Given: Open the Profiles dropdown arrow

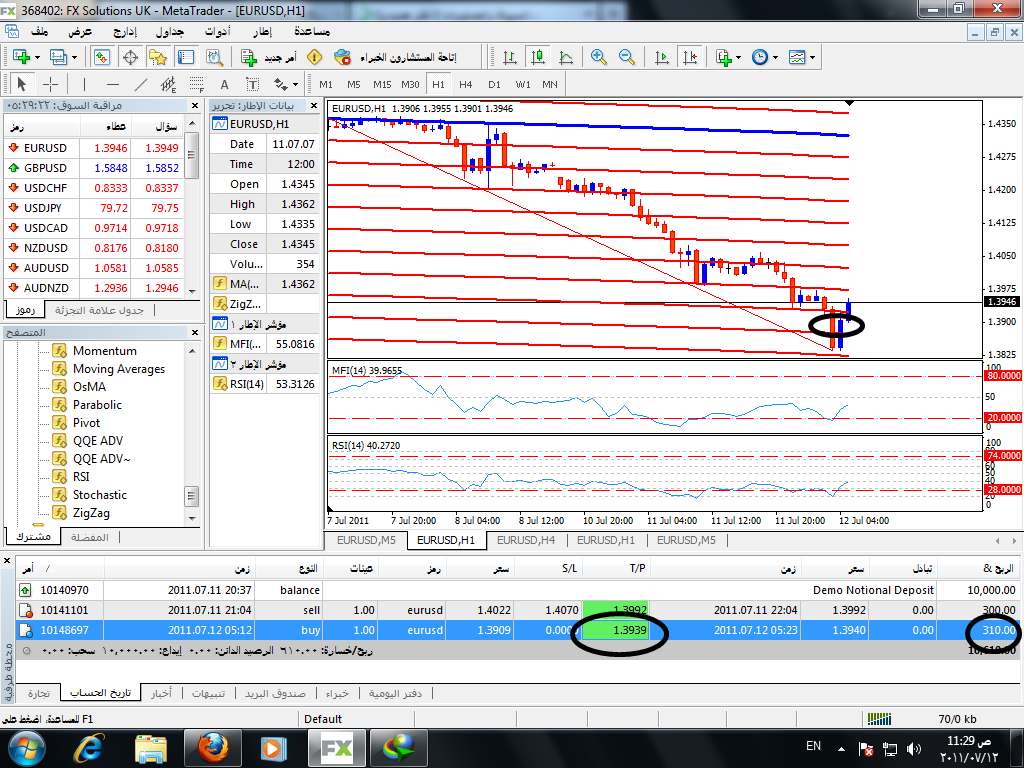Looking at the screenshot, I should [74, 57].
